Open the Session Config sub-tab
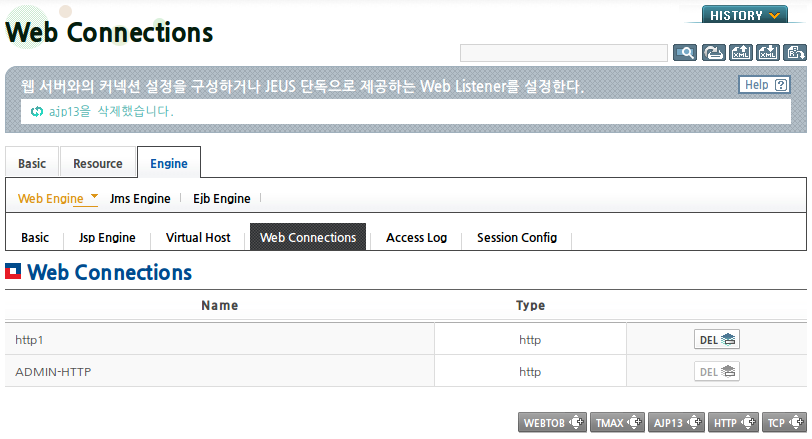 [x=517, y=238]
